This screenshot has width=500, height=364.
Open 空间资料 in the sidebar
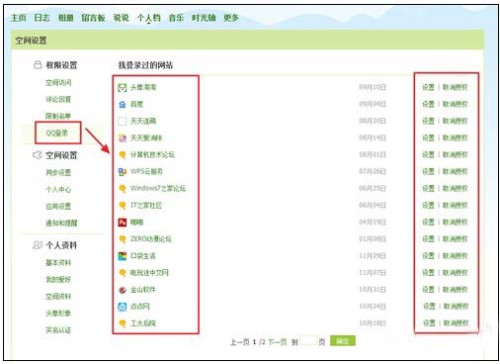(58, 296)
